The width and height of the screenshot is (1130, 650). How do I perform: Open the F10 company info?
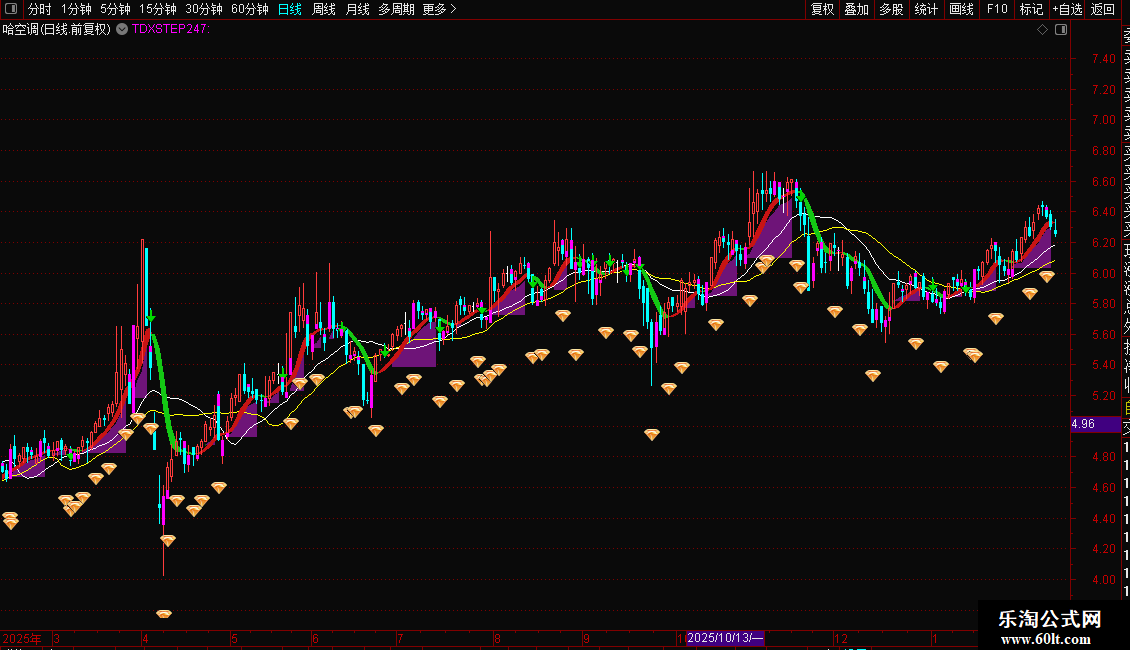click(997, 9)
